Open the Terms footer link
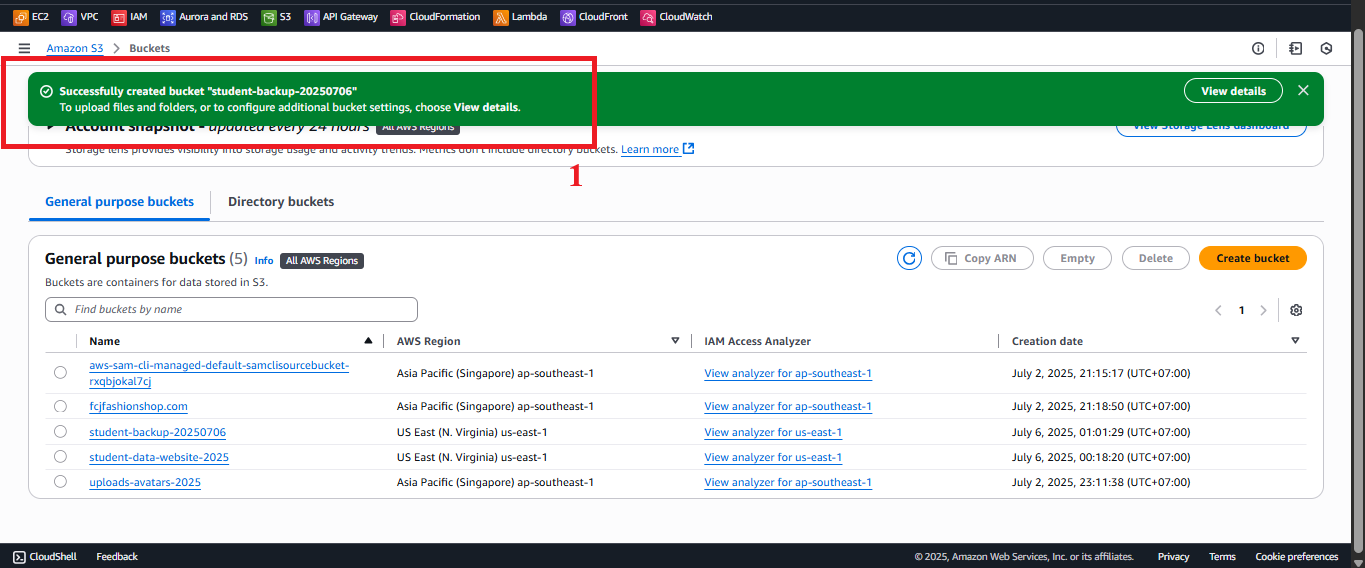 point(1222,556)
